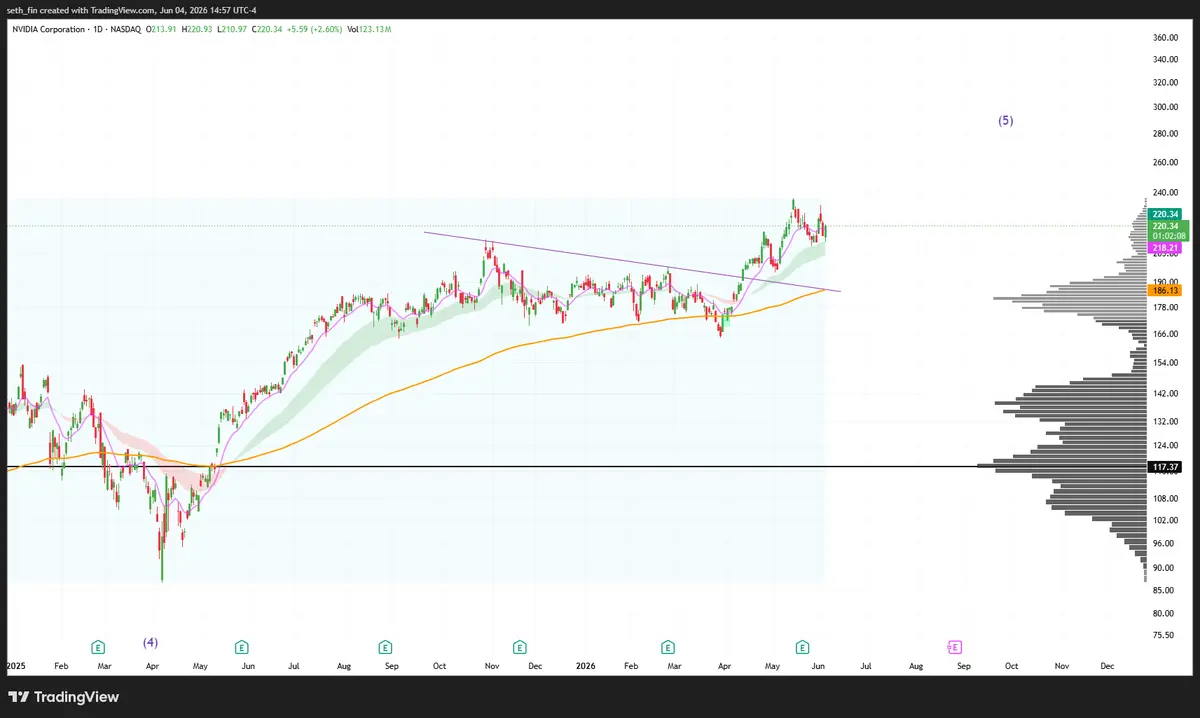Click the 1D interval in chart title
Screen dimensions: 1200x718
coord(96,29)
